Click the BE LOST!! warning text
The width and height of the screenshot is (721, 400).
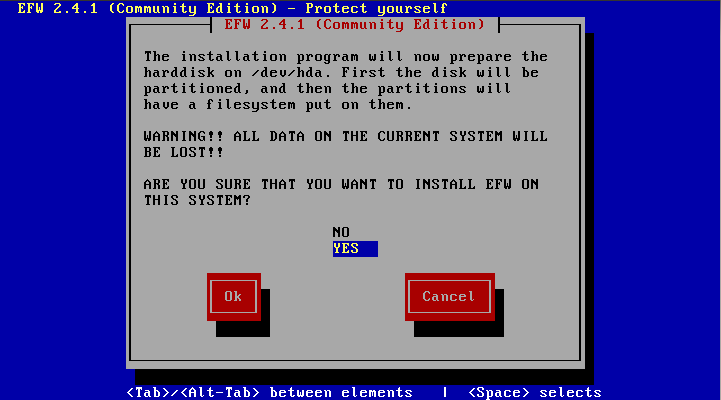pyautogui.click(x=183, y=153)
